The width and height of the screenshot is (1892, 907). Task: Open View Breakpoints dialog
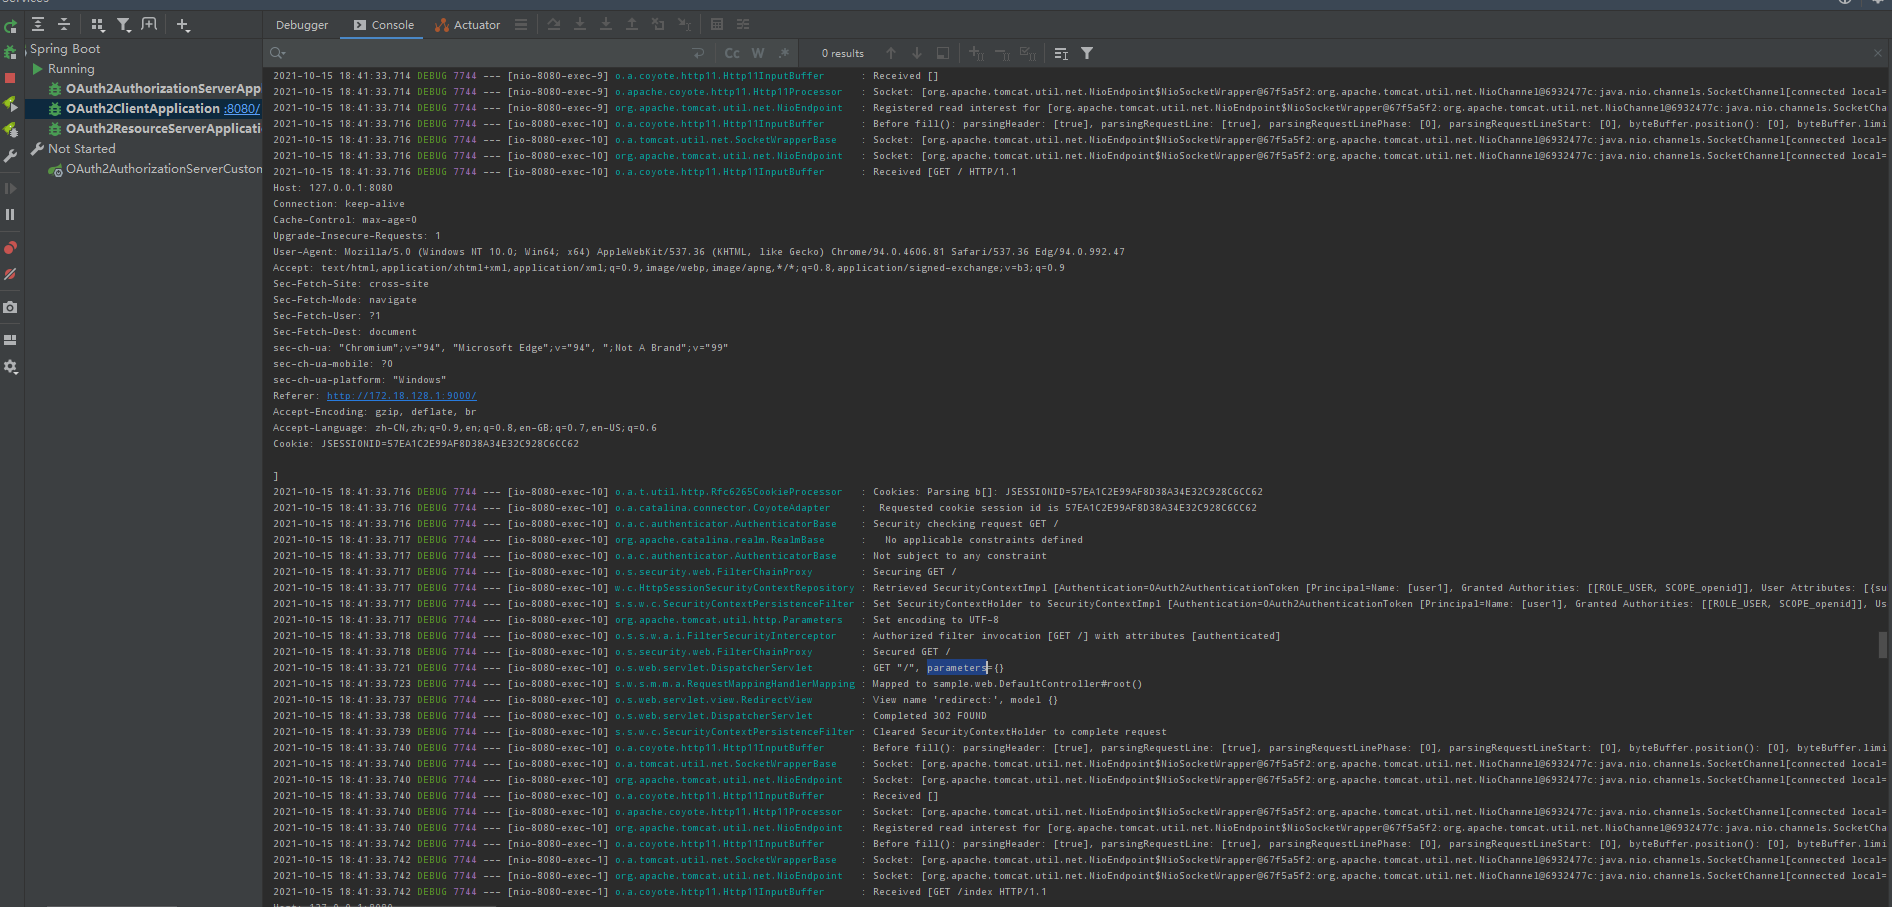pyautogui.click(x=10, y=247)
